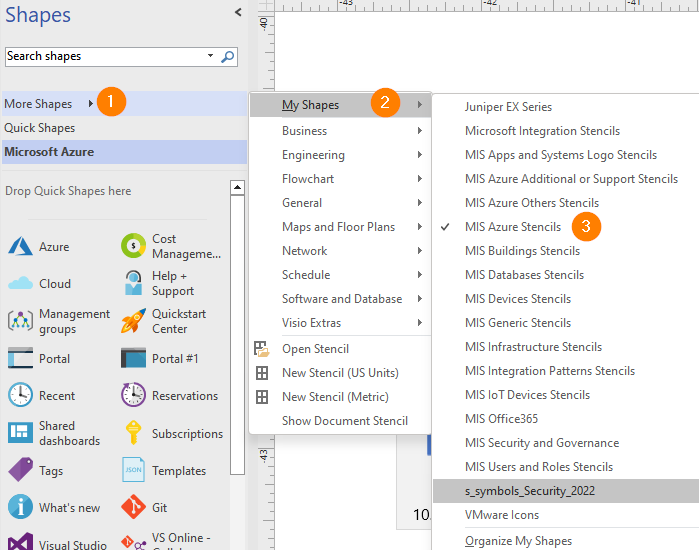Pick the What's new info icon
This screenshot has height=550, width=699.
tap(20, 507)
